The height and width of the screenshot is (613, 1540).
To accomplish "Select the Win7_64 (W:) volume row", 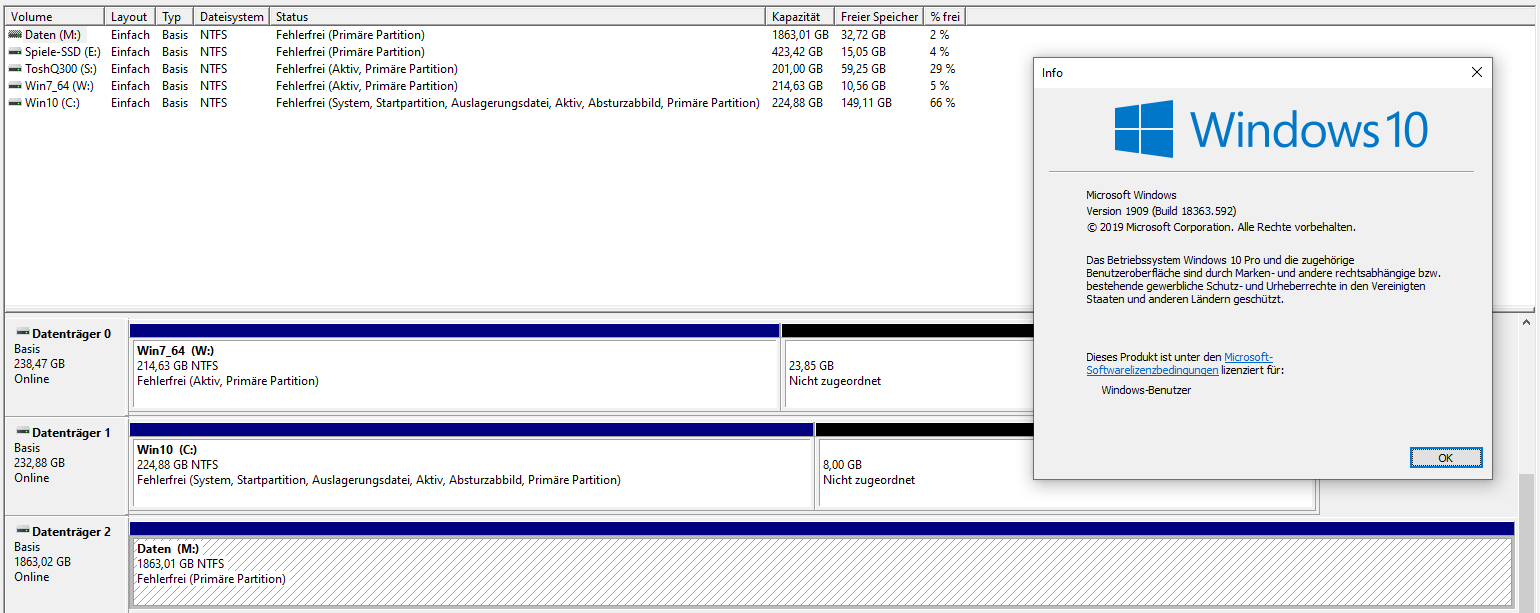I will point(485,86).
